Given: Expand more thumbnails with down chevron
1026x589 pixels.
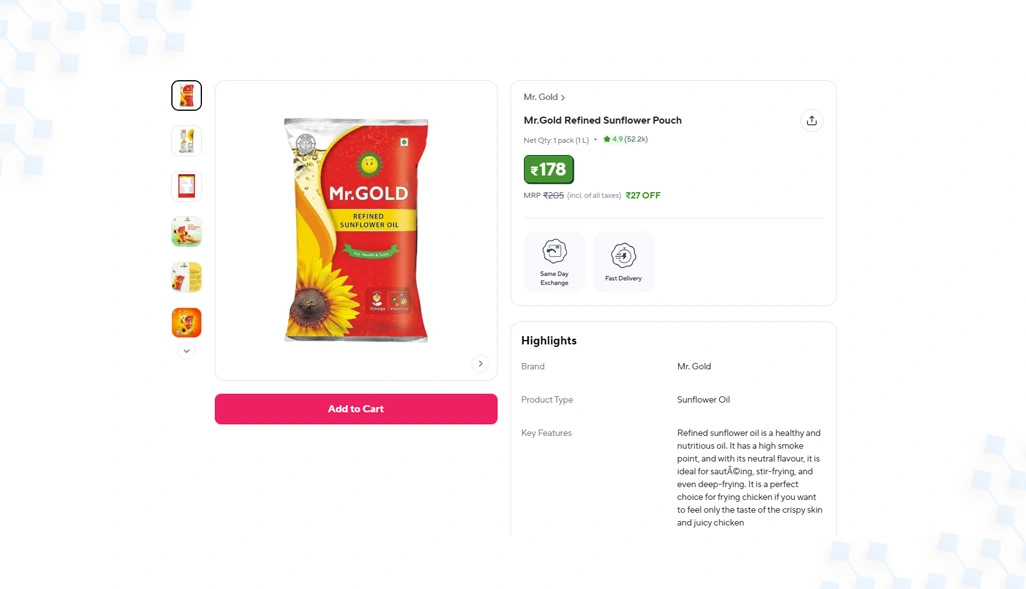Looking at the screenshot, I should pos(186,351).
